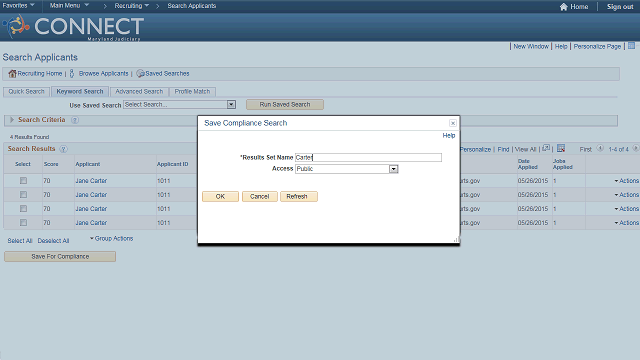Image resolution: width=640 pixels, height=360 pixels.
Task: Click the New Window link
Action: tap(531, 47)
